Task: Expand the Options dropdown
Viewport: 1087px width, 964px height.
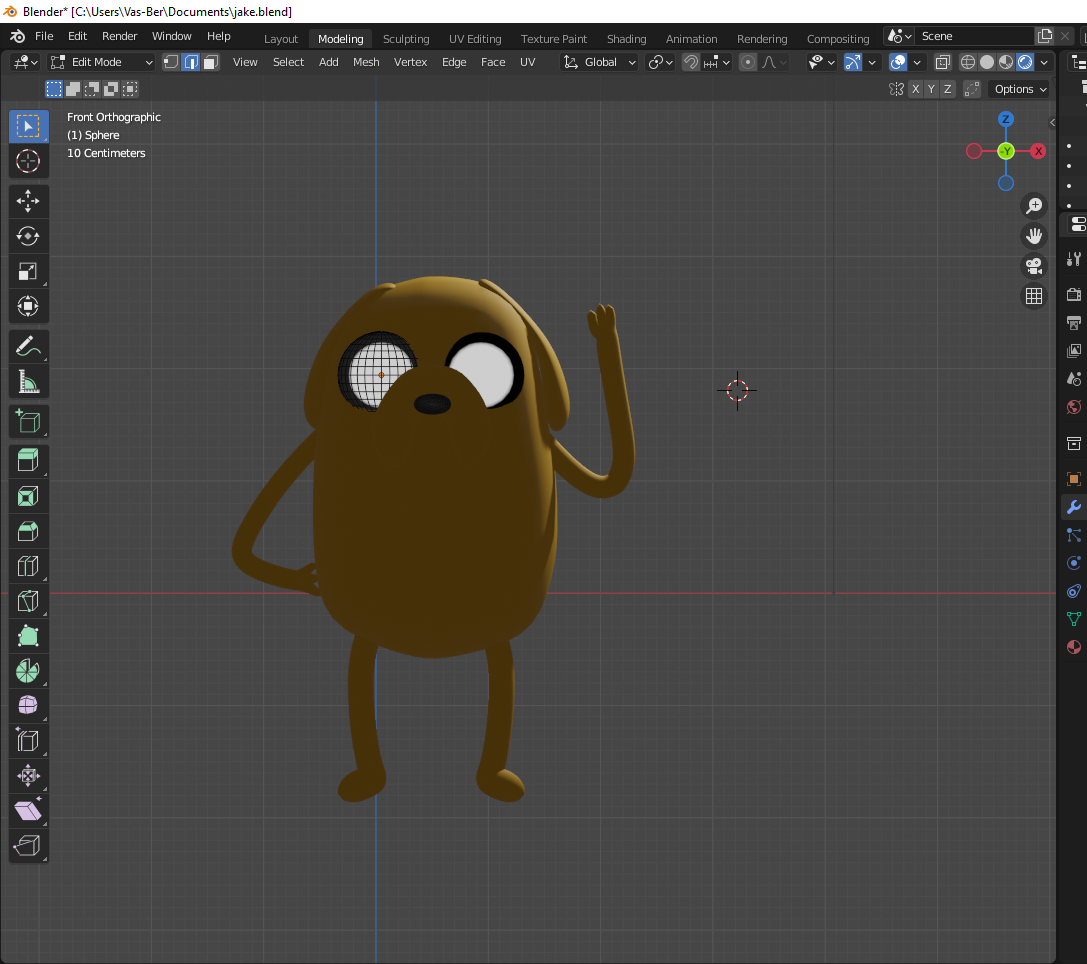Action: [x=1020, y=89]
